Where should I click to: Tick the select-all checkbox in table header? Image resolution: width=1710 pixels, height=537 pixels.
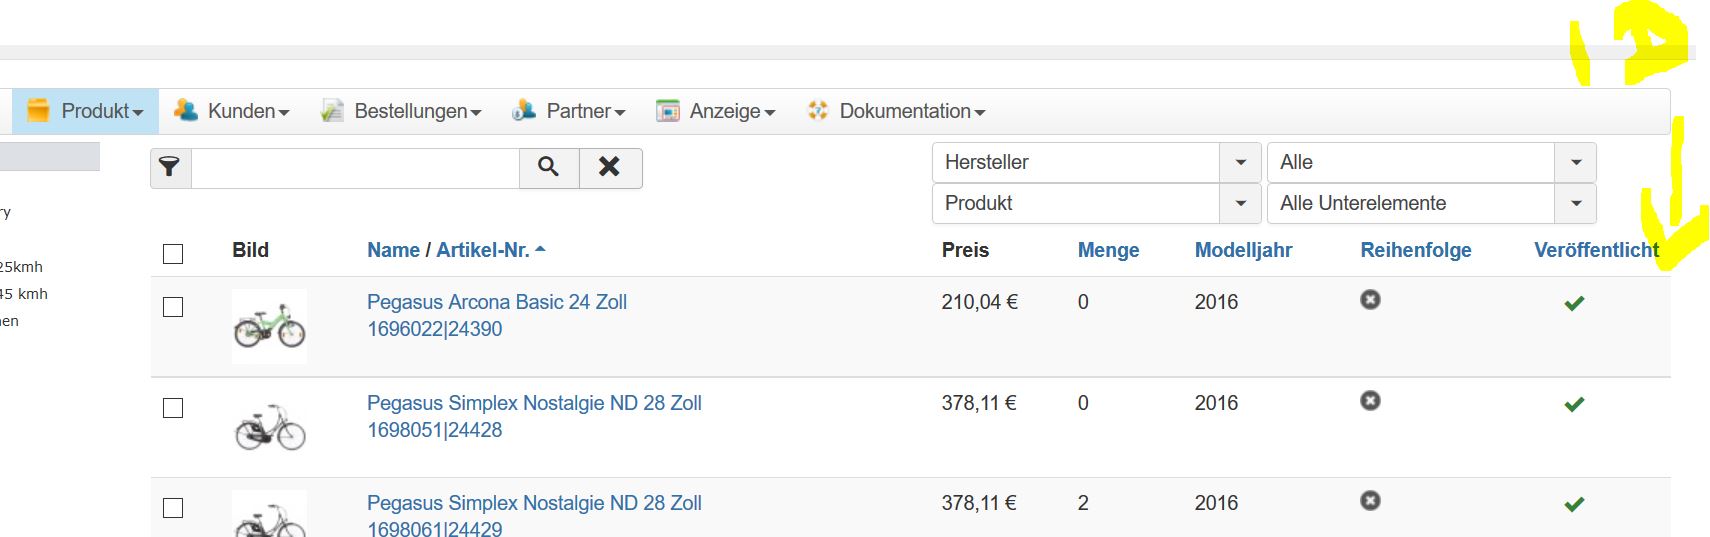pyautogui.click(x=173, y=254)
